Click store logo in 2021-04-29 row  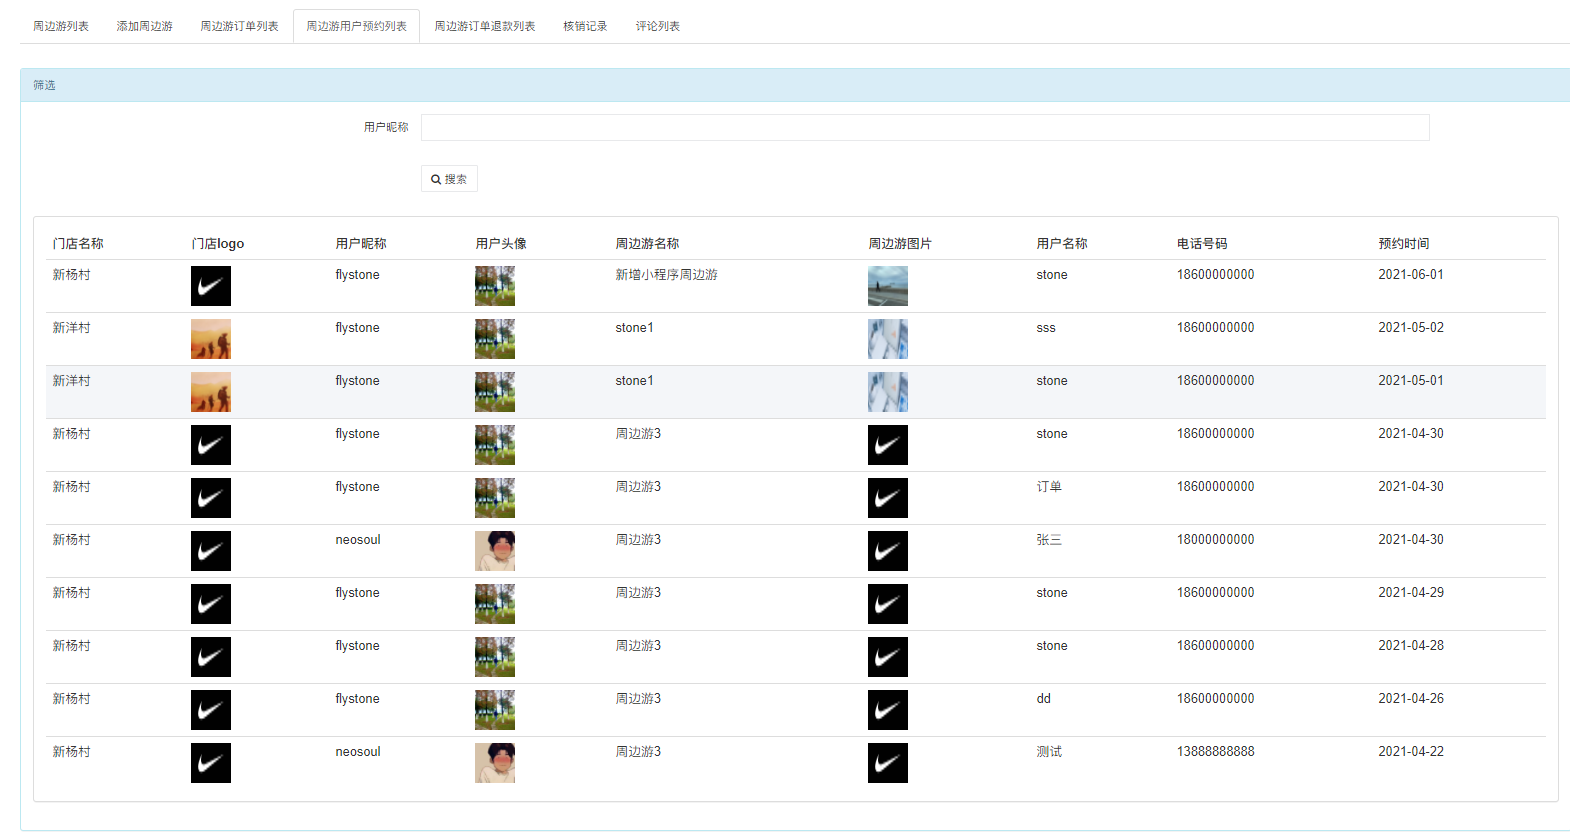[x=211, y=604]
